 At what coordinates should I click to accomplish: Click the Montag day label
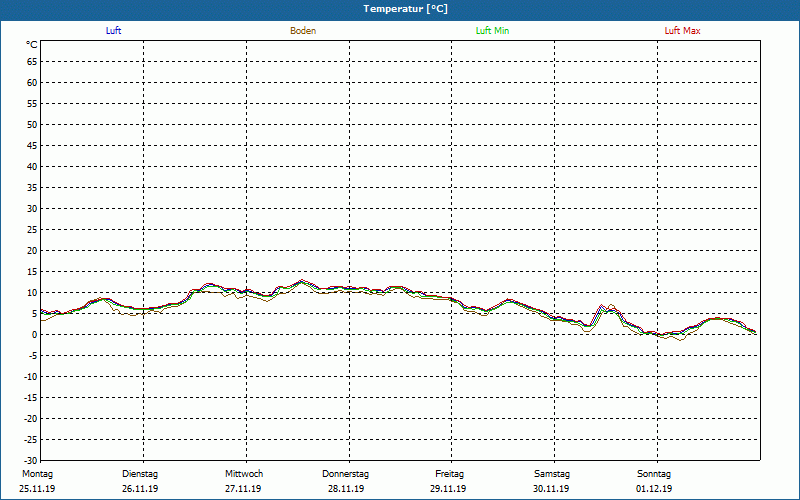click(x=37, y=474)
